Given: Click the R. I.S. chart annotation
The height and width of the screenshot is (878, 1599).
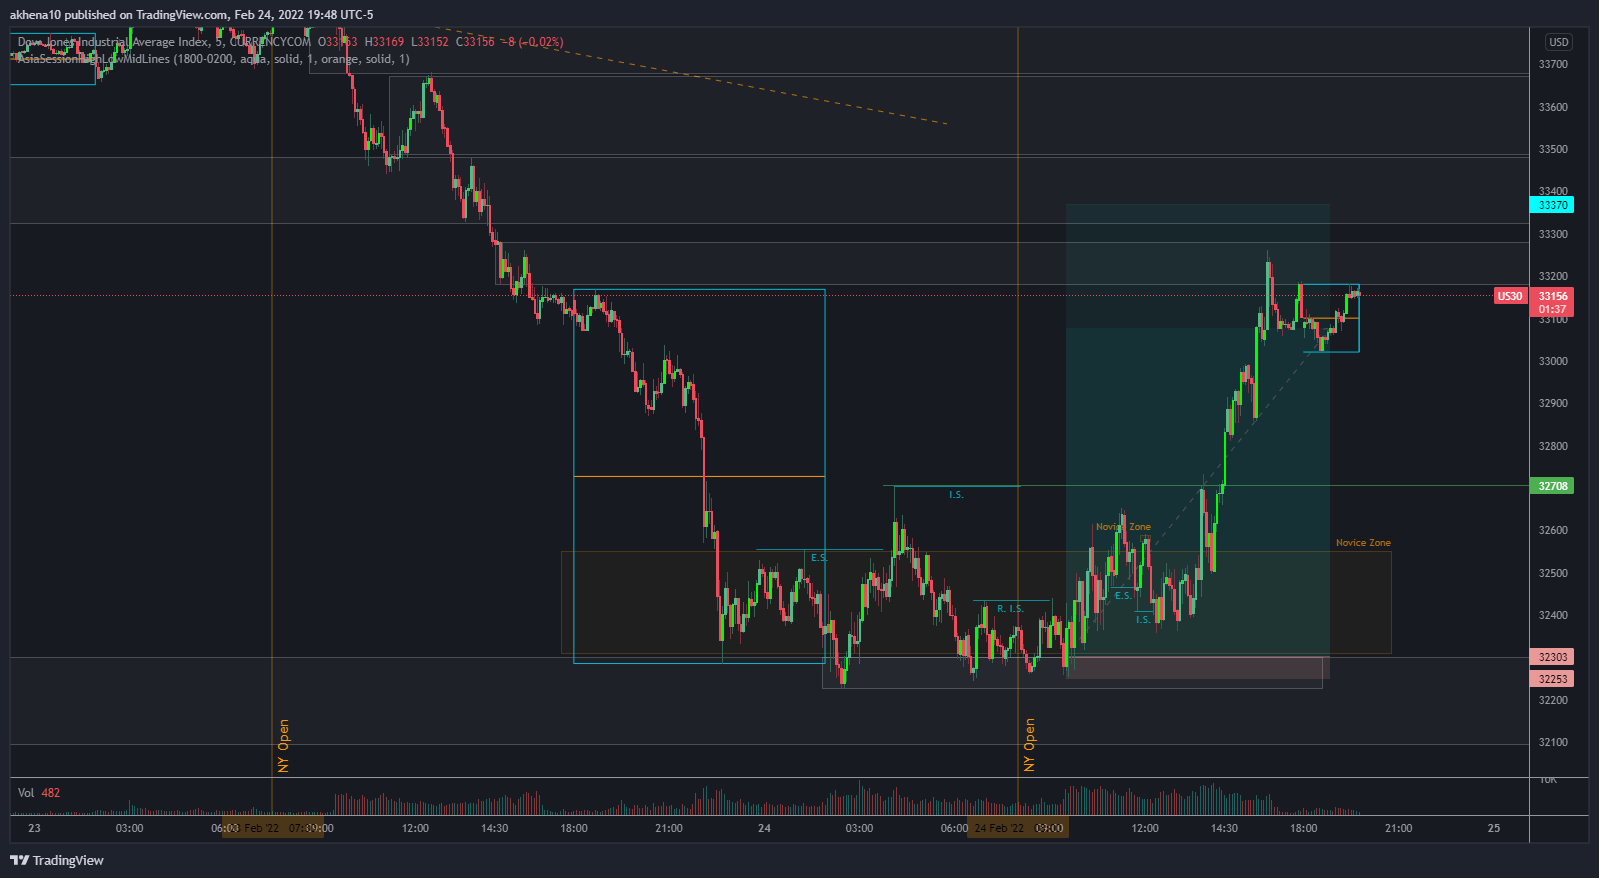Looking at the screenshot, I should pos(1010,609).
